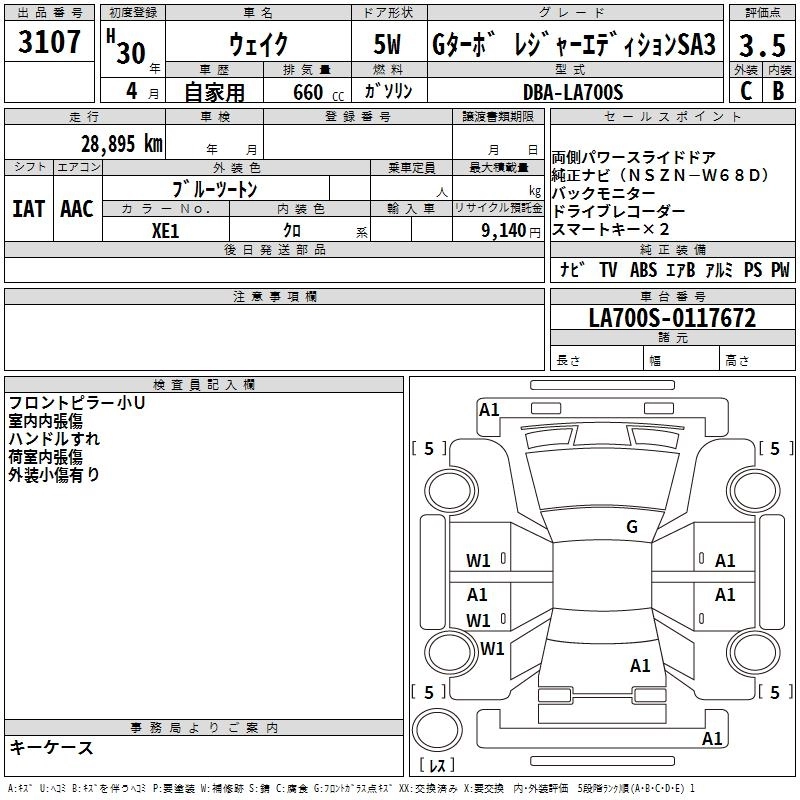Image resolution: width=800 pixels, height=800 pixels.
Task: Click the セールスポイント header
Action: [672, 116]
